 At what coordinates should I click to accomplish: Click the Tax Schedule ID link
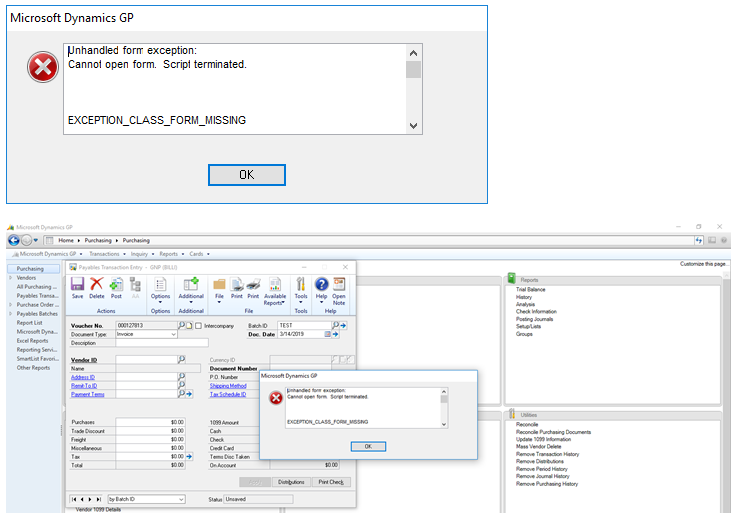(228, 394)
